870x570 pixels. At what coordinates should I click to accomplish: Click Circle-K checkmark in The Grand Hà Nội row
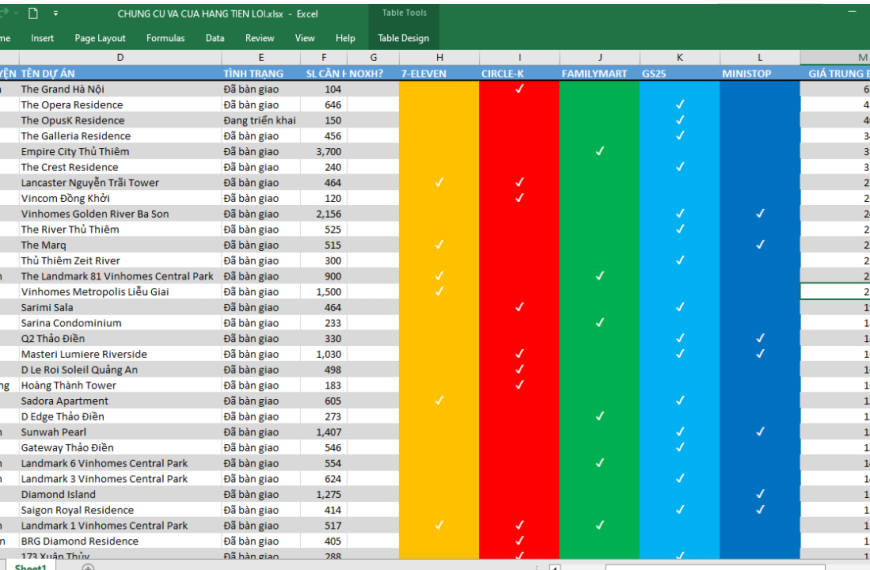pyautogui.click(x=519, y=88)
